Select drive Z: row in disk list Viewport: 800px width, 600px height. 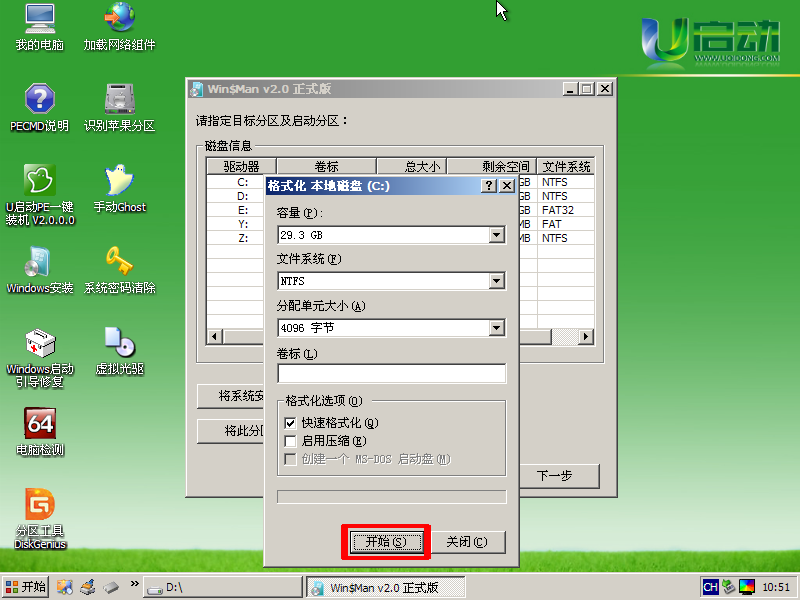click(x=401, y=238)
